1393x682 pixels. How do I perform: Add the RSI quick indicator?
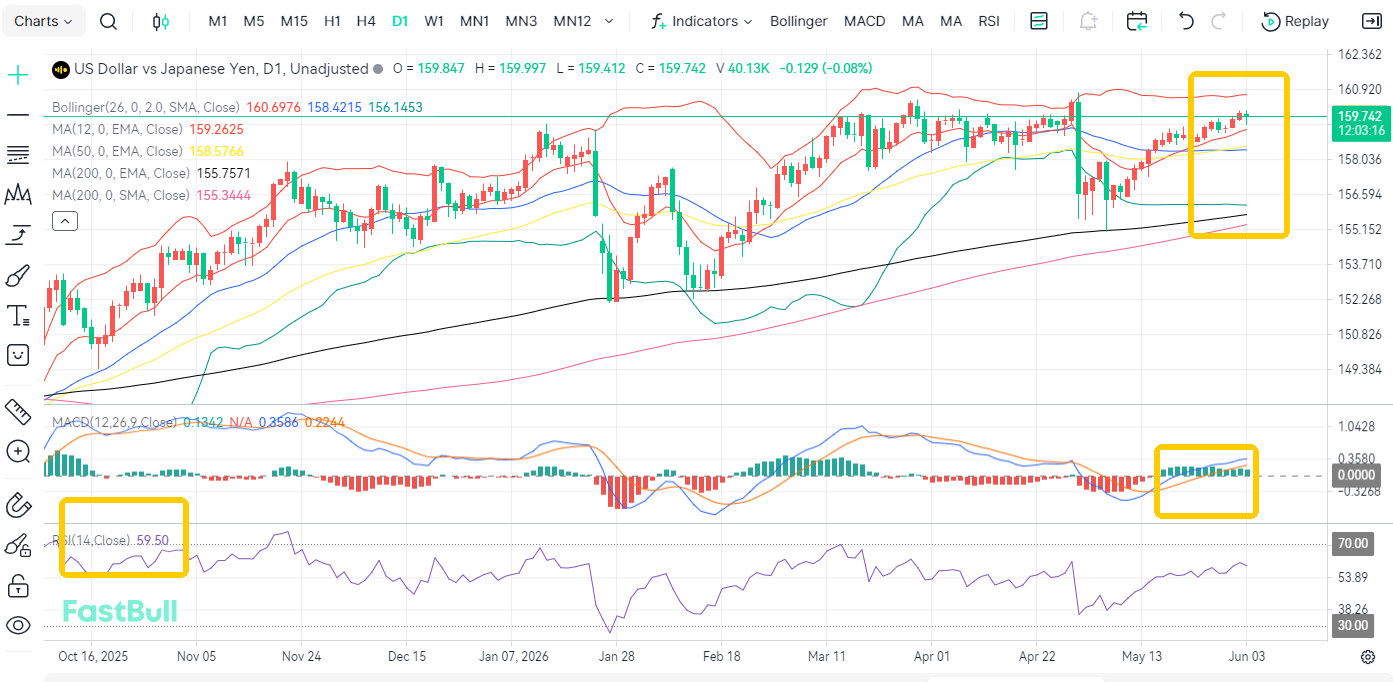[989, 21]
